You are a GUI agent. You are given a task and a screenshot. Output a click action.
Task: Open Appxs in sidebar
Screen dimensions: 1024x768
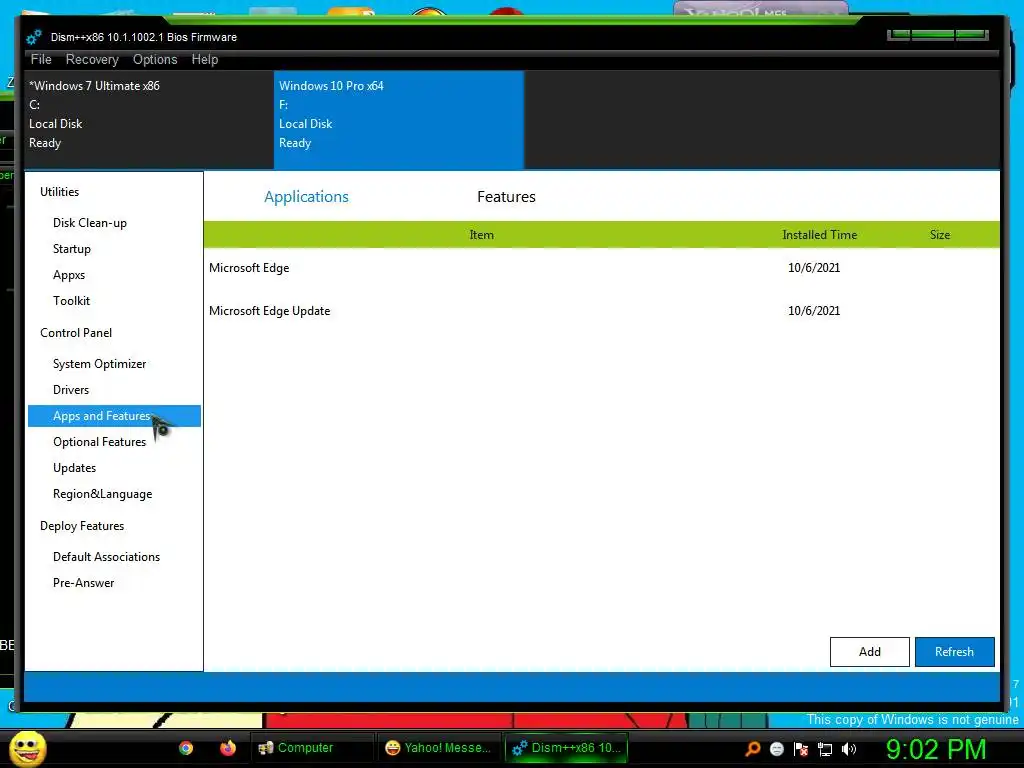click(x=69, y=275)
